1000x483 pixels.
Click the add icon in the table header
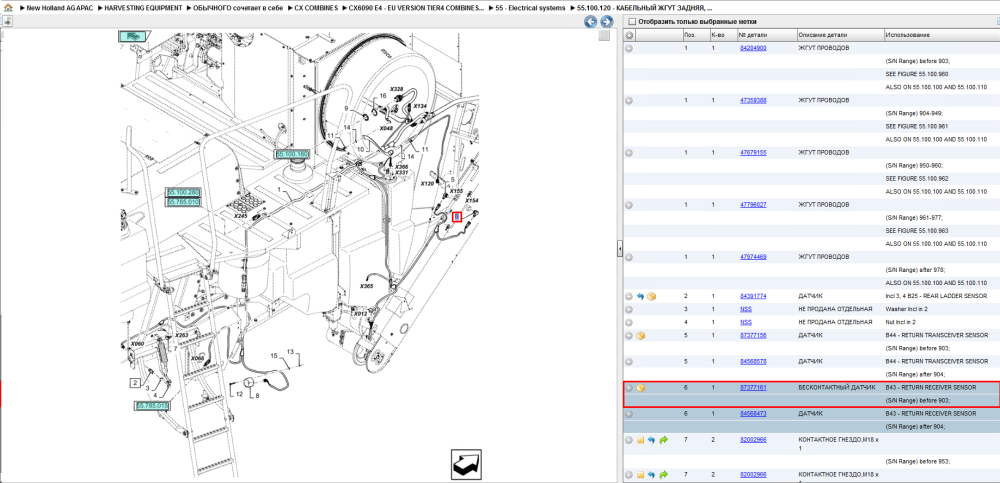[x=629, y=34]
